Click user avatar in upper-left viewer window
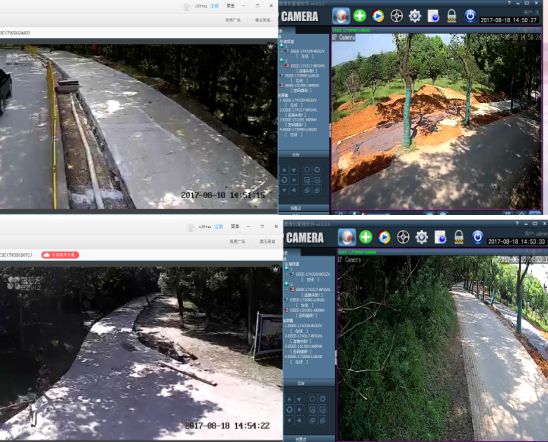This screenshot has width=548, height=442. click(187, 6)
